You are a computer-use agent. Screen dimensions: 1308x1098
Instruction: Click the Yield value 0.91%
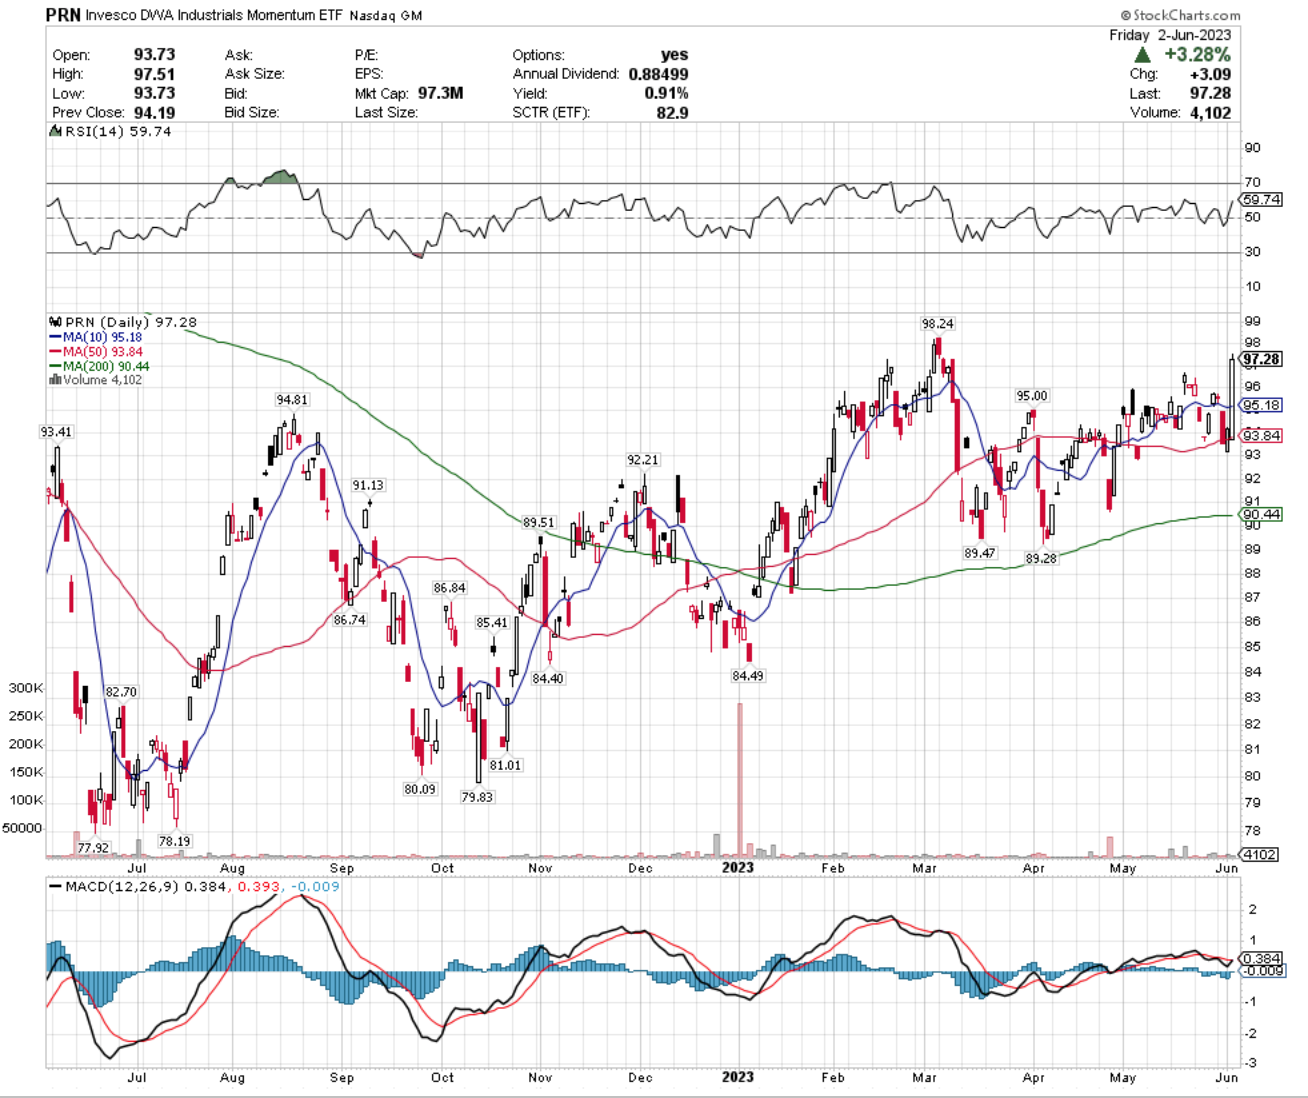[x=666, y=93]
